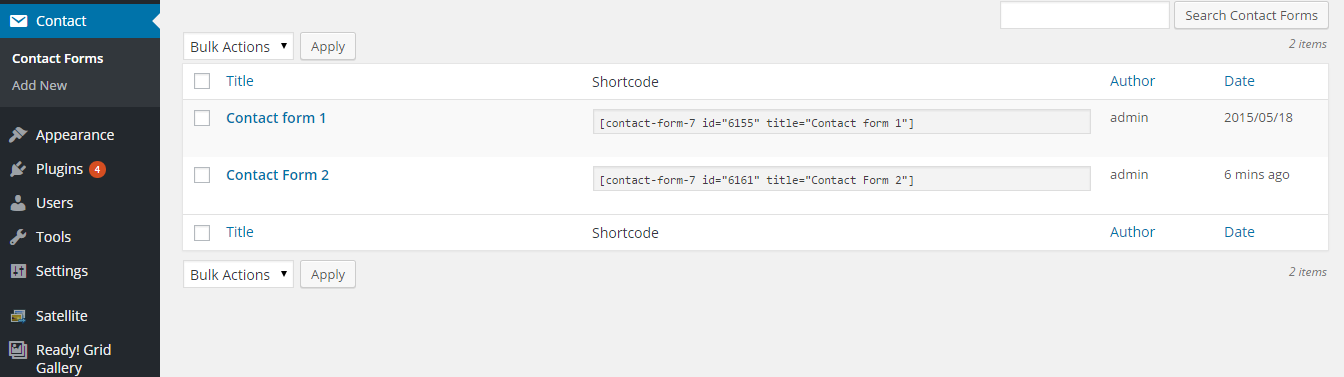Open the Add New submenu item
The image size is (1344, 377).
point(40,85)
